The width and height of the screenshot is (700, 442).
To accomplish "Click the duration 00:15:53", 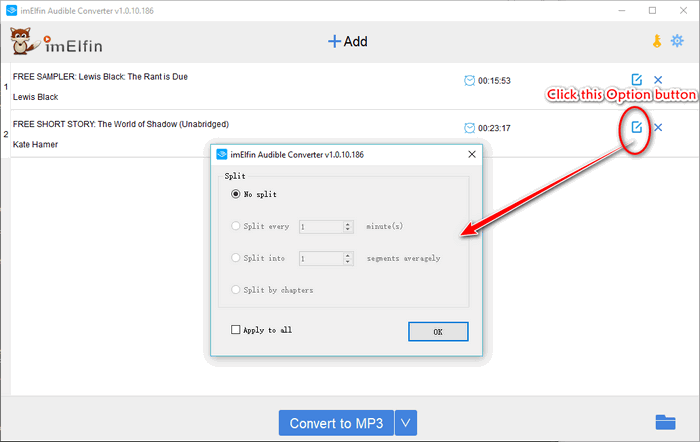I will pos(494,81).
